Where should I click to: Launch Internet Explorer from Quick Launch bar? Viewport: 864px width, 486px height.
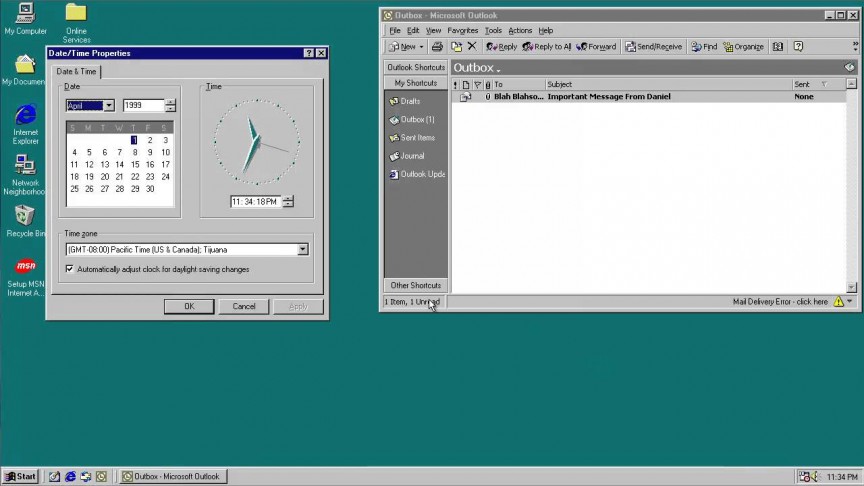click(x=70, y=477)
